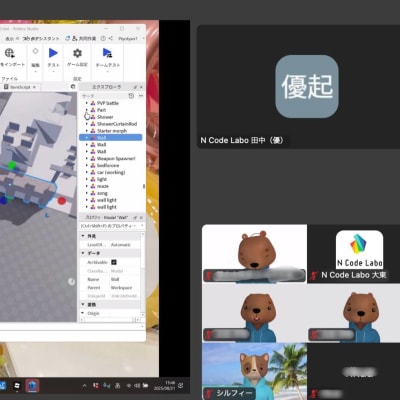Select the maze model row

(111, 186)
